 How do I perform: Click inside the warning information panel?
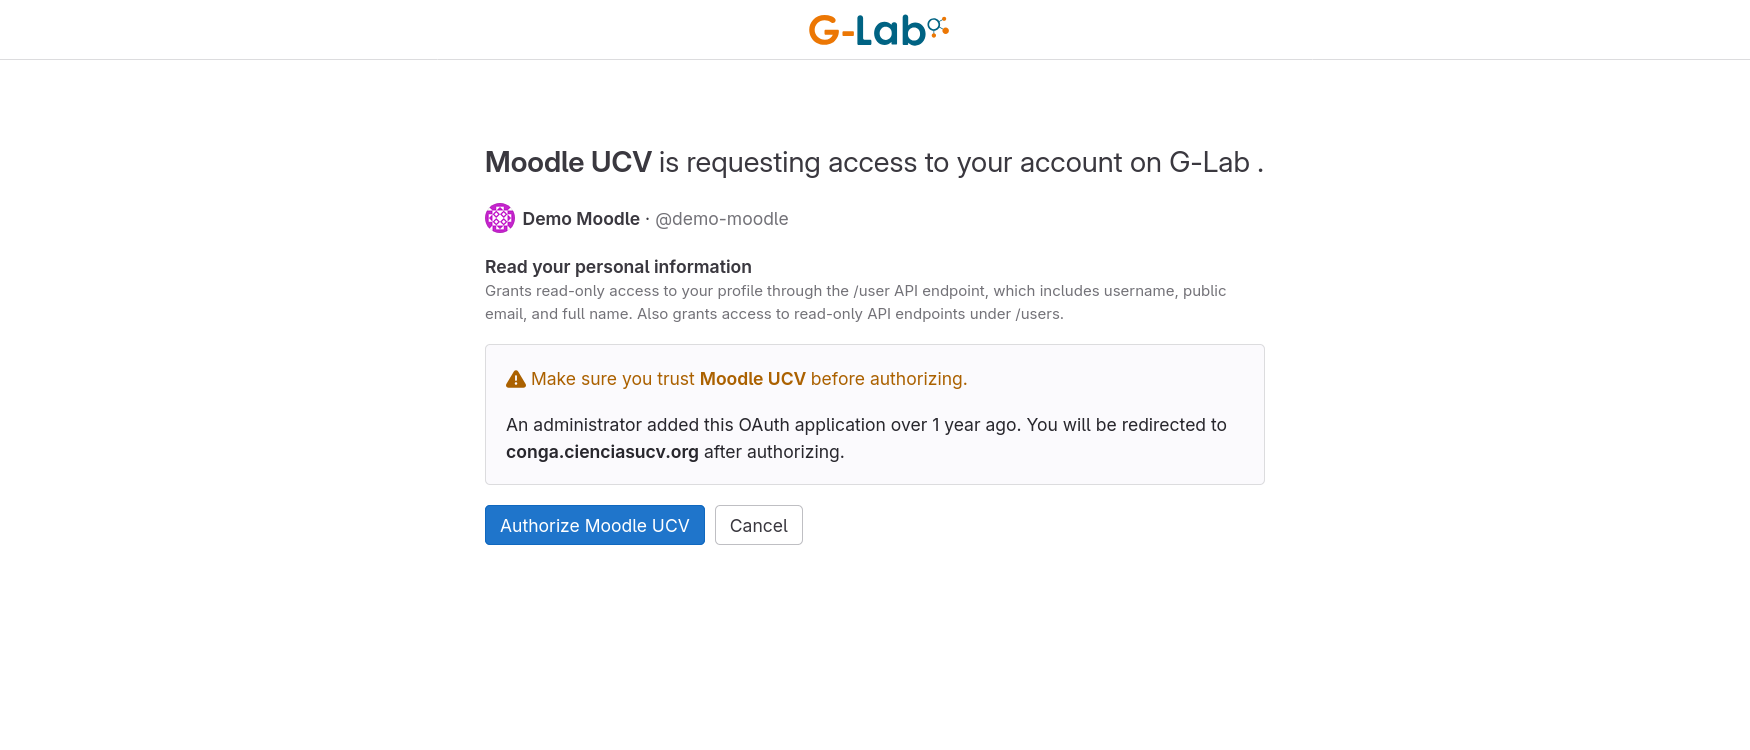874,414
